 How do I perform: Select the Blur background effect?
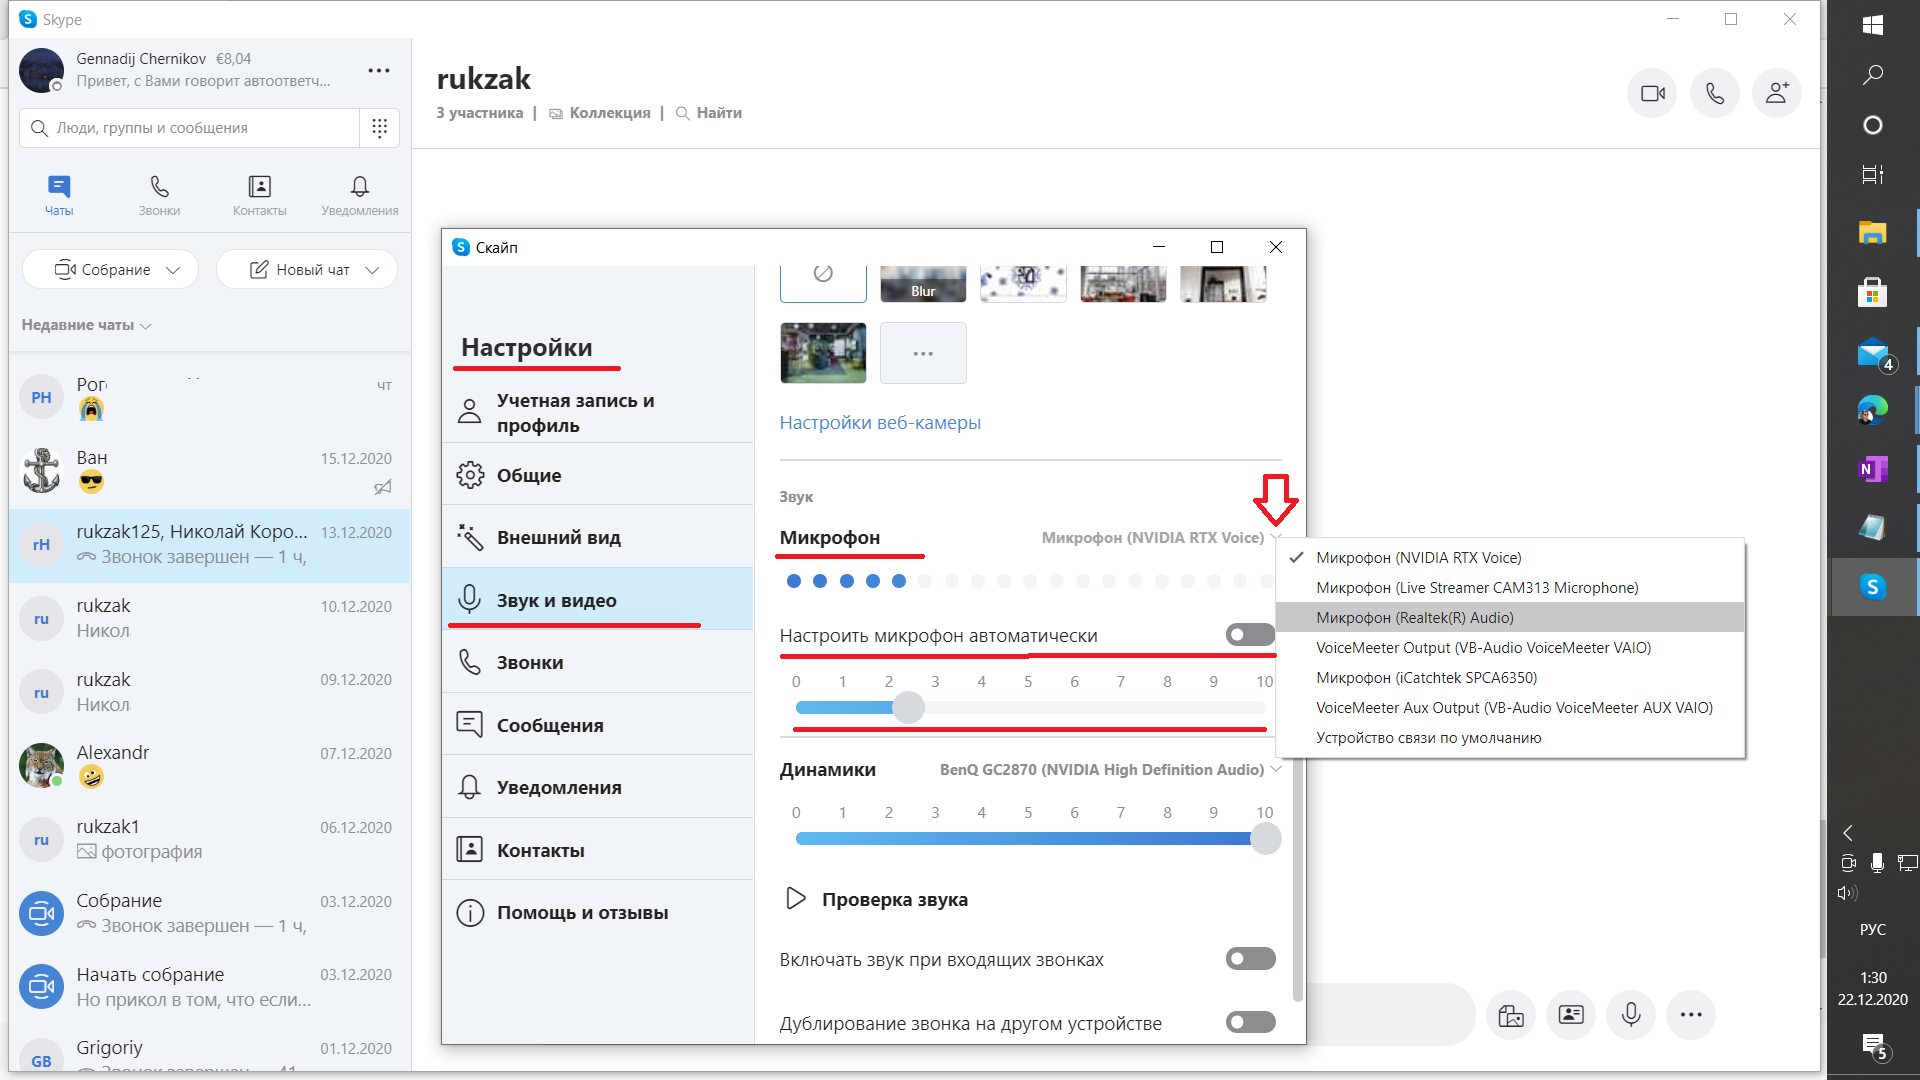[923, 283]
